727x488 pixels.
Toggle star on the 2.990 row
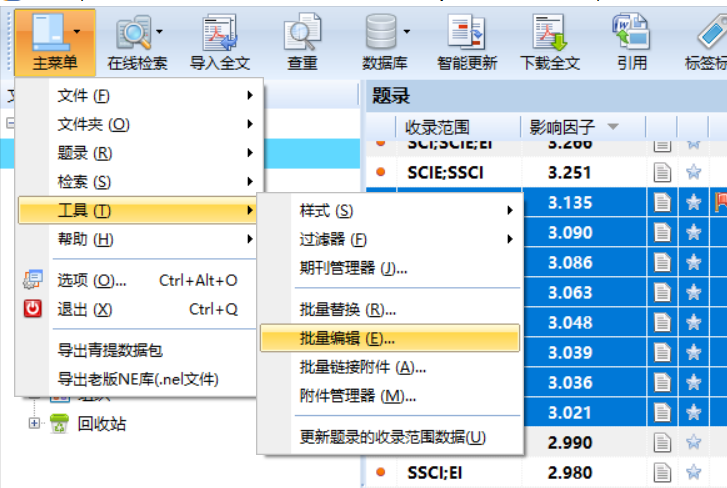(694, 442)
